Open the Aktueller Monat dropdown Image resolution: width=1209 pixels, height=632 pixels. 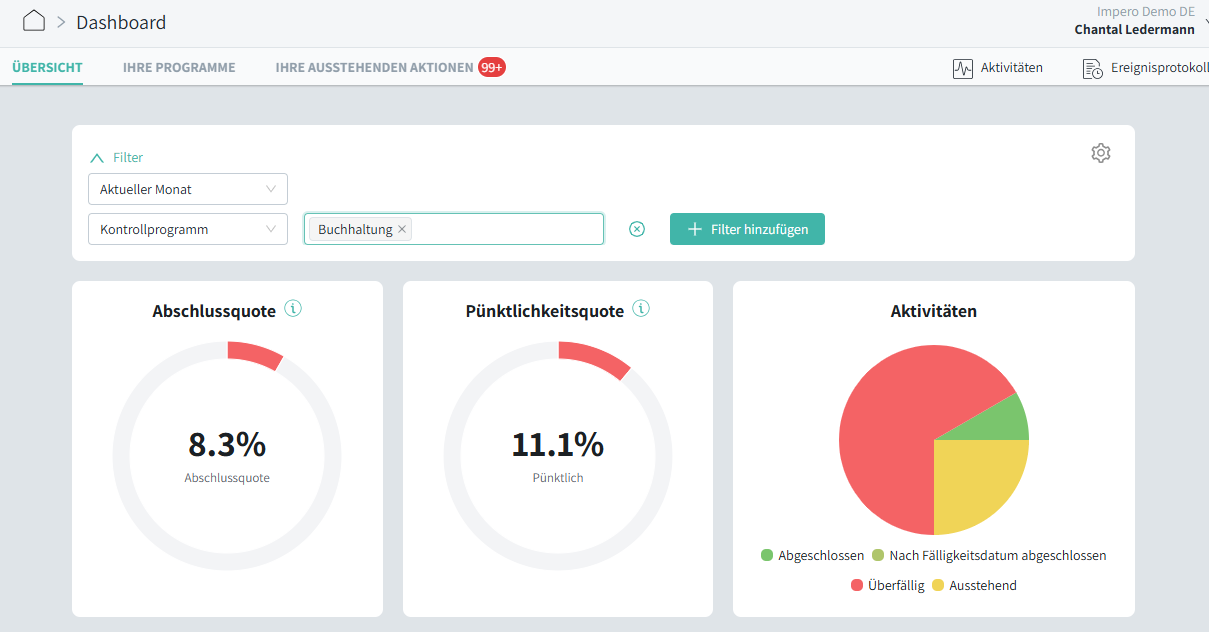click(188, 189)
